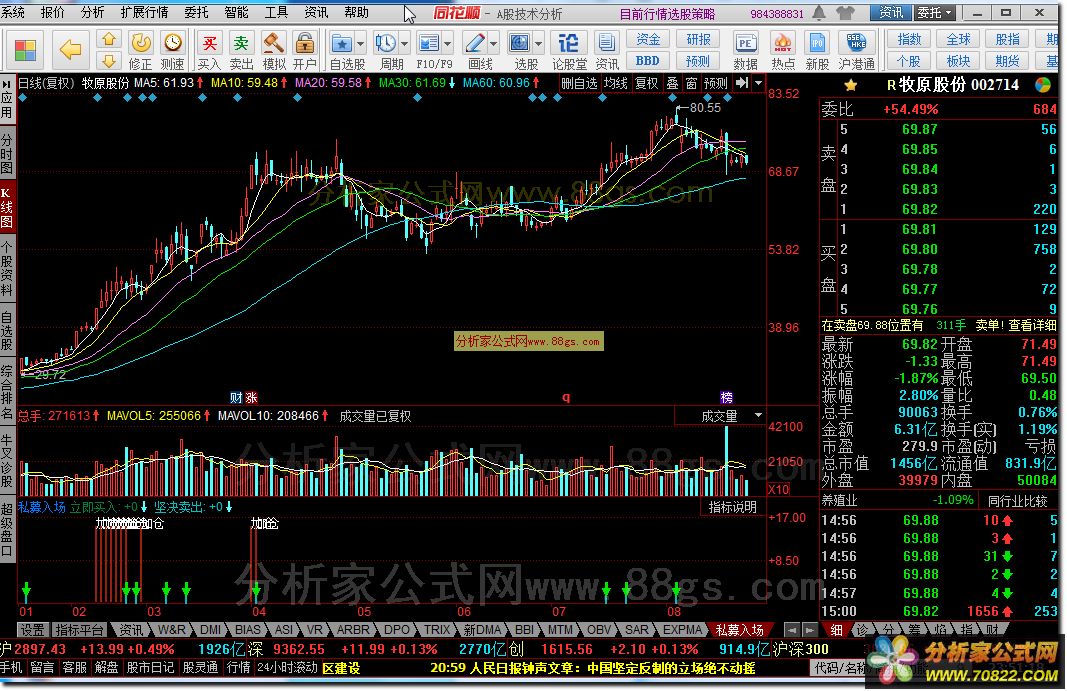1067x691 pixels.
Task: Expand the 选股 dropdown arrow
Action: 538,44
